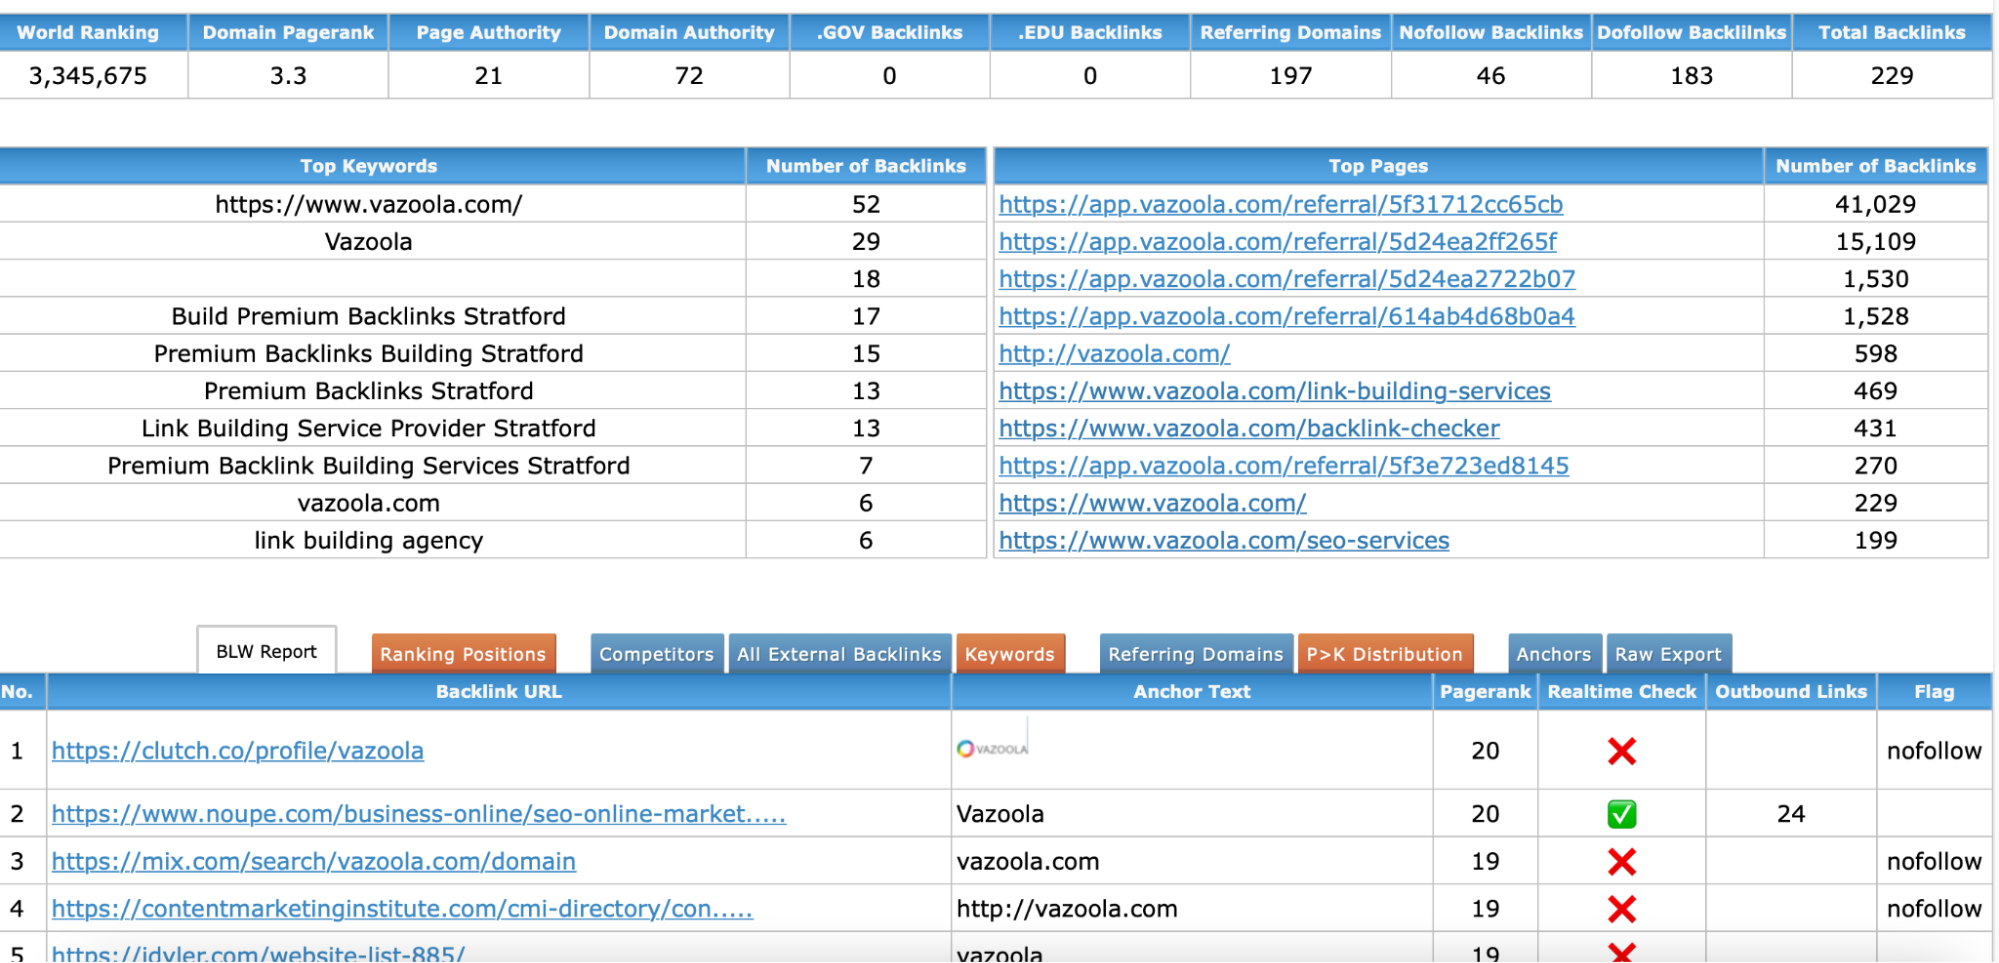Select the Anchors tab

pos(1553,654)
